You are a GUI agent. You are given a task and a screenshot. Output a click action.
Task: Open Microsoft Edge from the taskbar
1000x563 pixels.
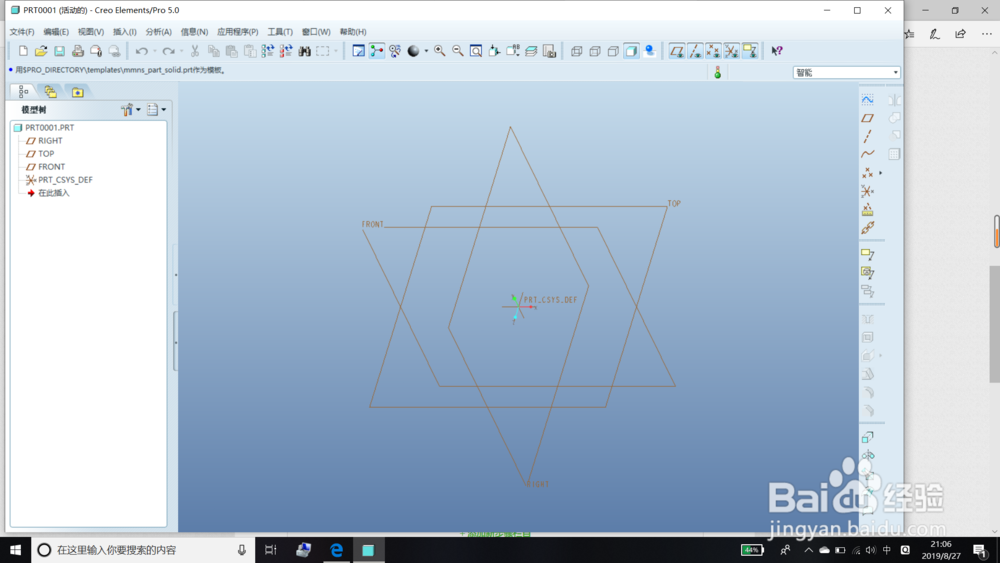(x=336, y=550)
